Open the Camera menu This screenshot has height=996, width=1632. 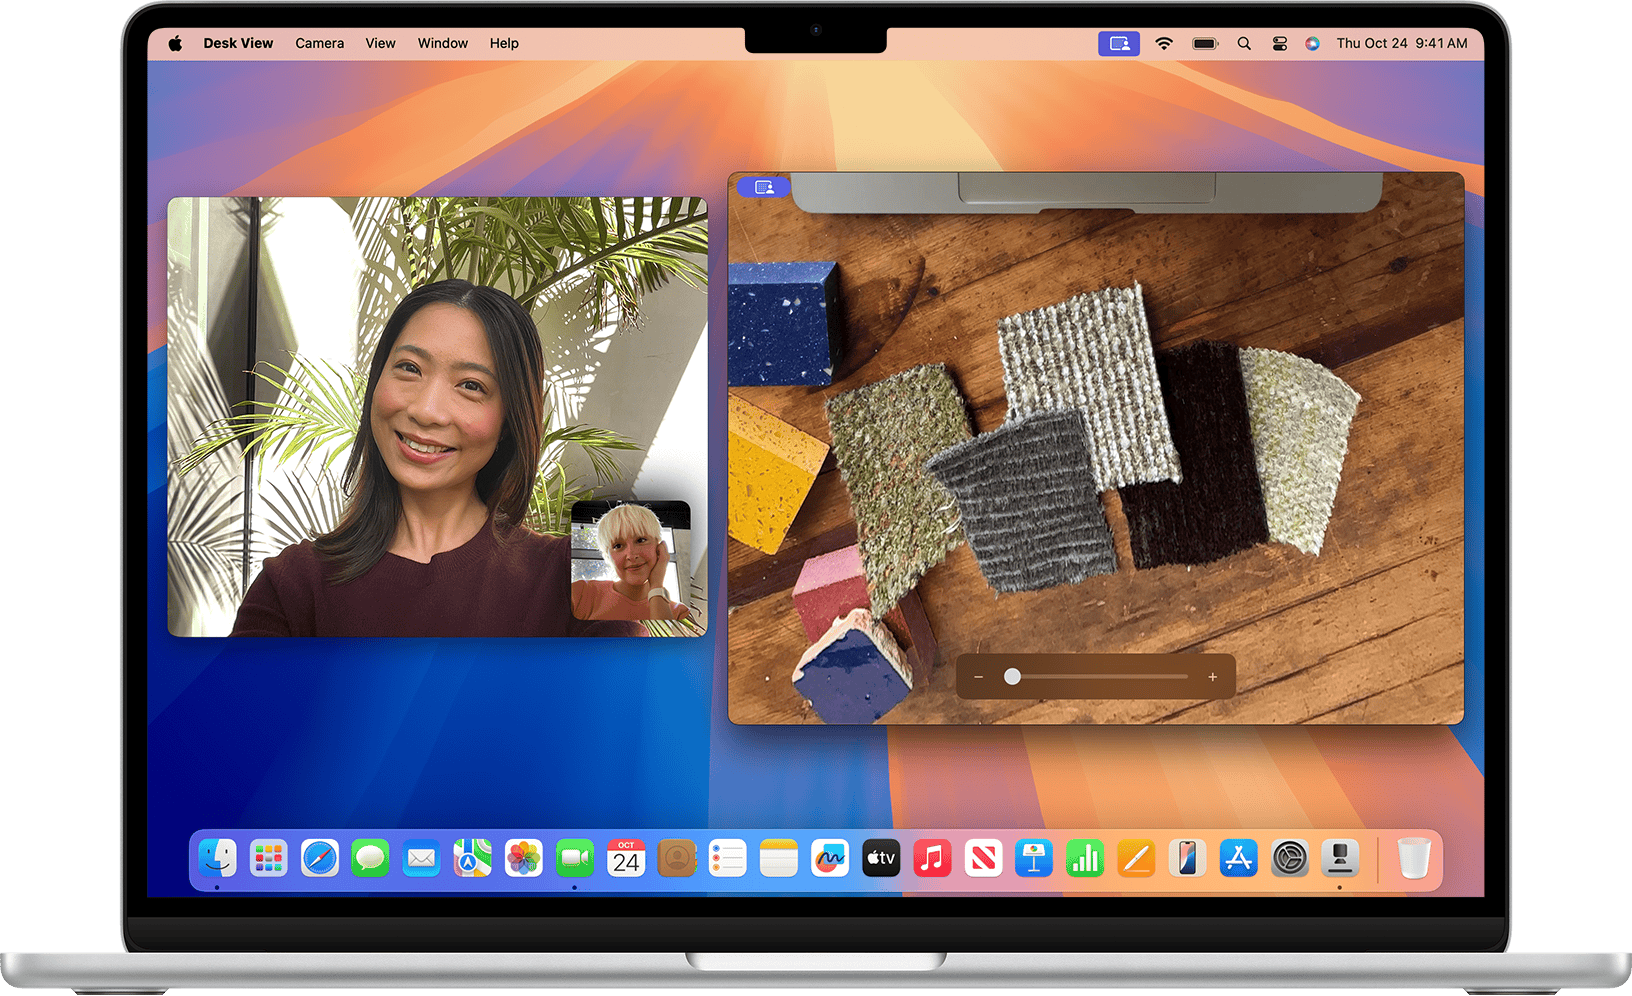point(319,43)
